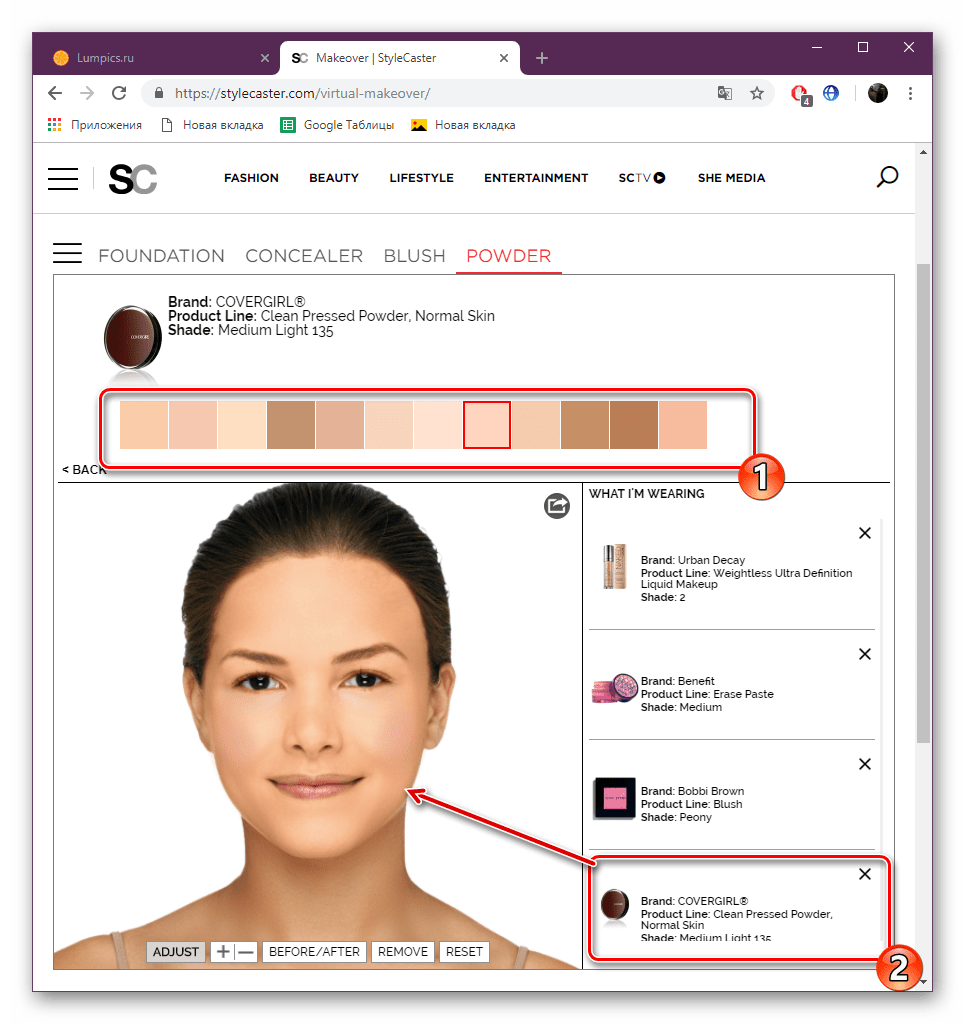
Task: Select the last peach powder shade swatch
Action: [683, 425]
